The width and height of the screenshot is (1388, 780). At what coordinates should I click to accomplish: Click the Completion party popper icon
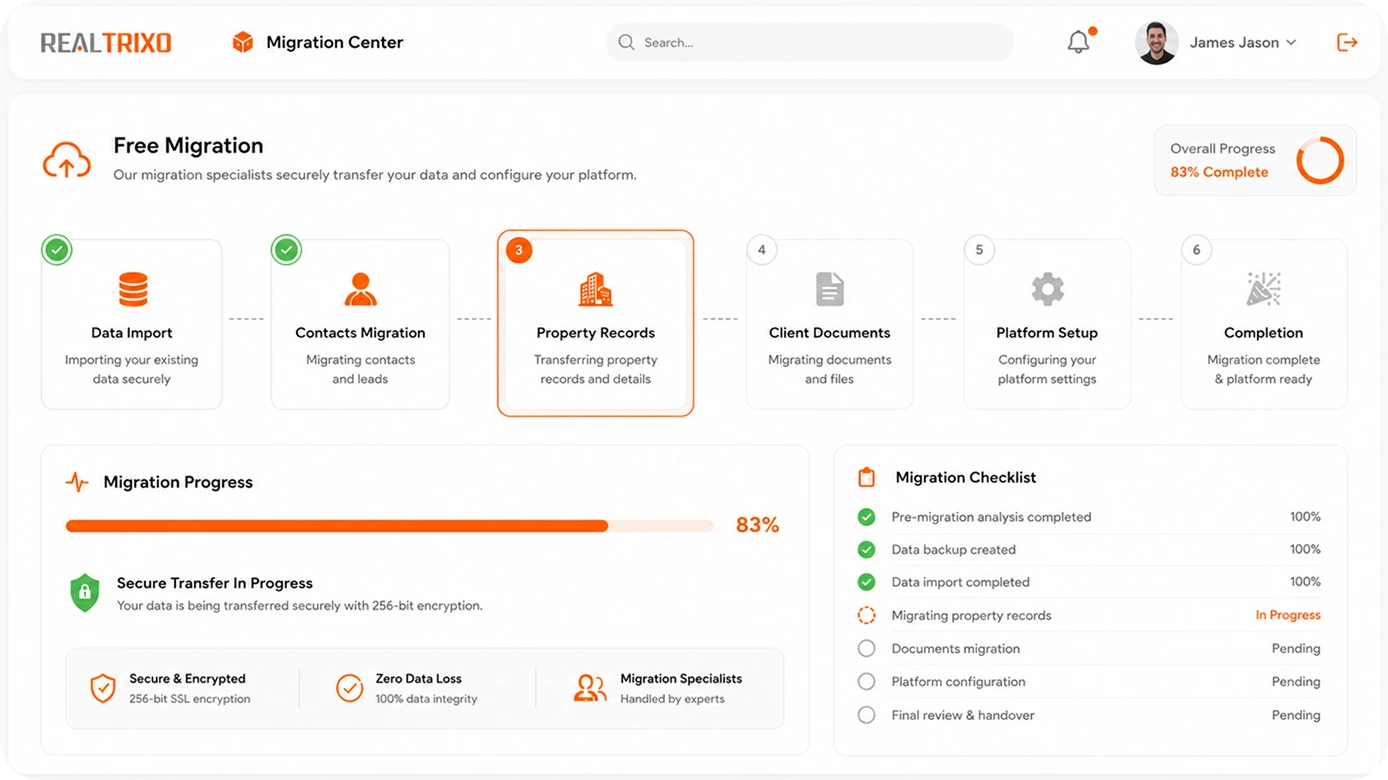click(1263, 289)
